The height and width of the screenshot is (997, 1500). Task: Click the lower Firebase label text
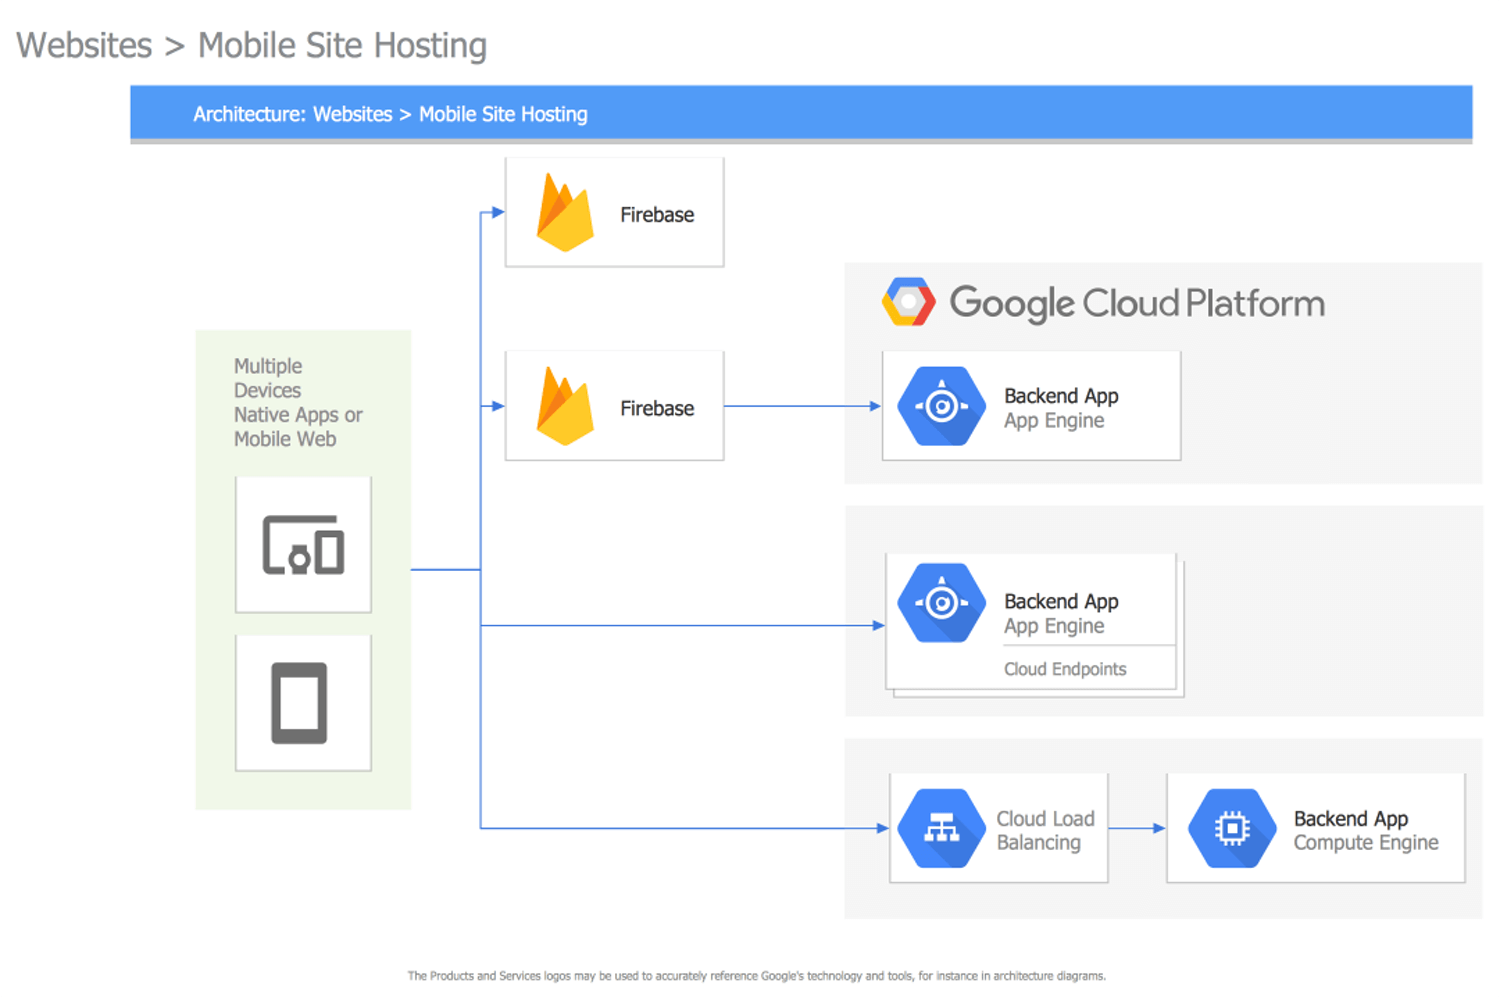point(657,409)
